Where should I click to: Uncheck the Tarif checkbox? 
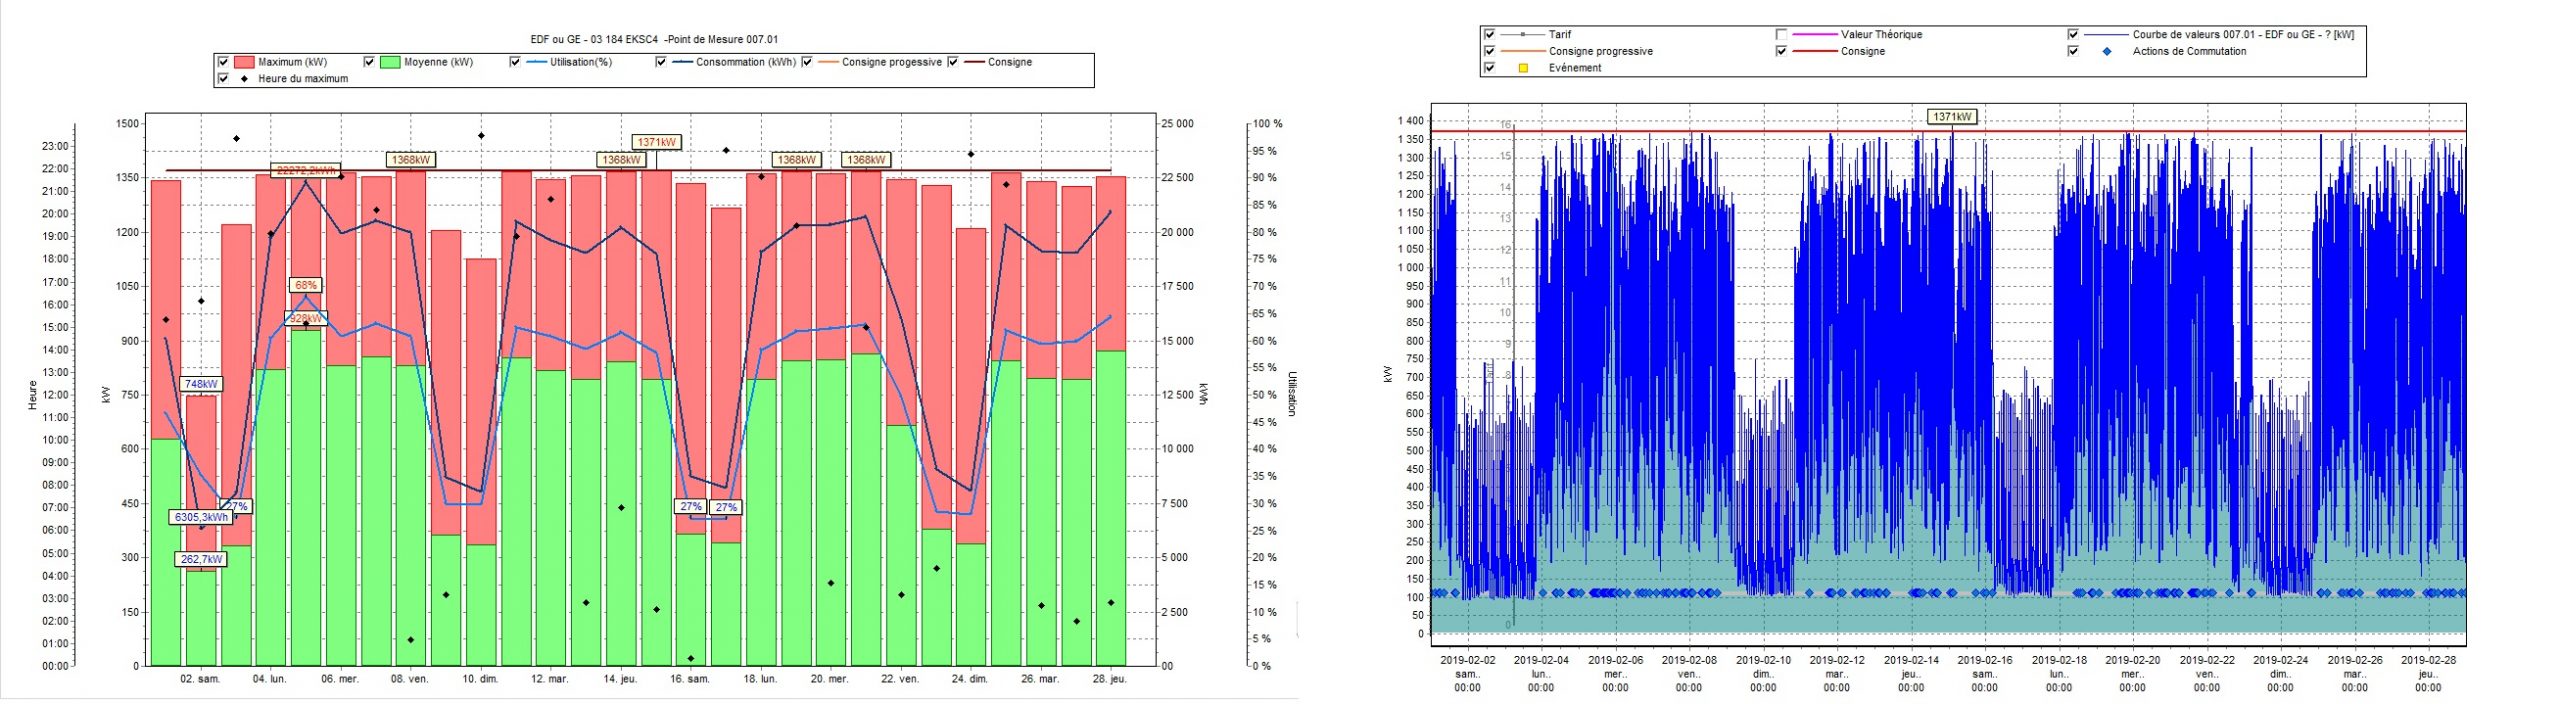pyautogui.click(x=1490, y=34)
